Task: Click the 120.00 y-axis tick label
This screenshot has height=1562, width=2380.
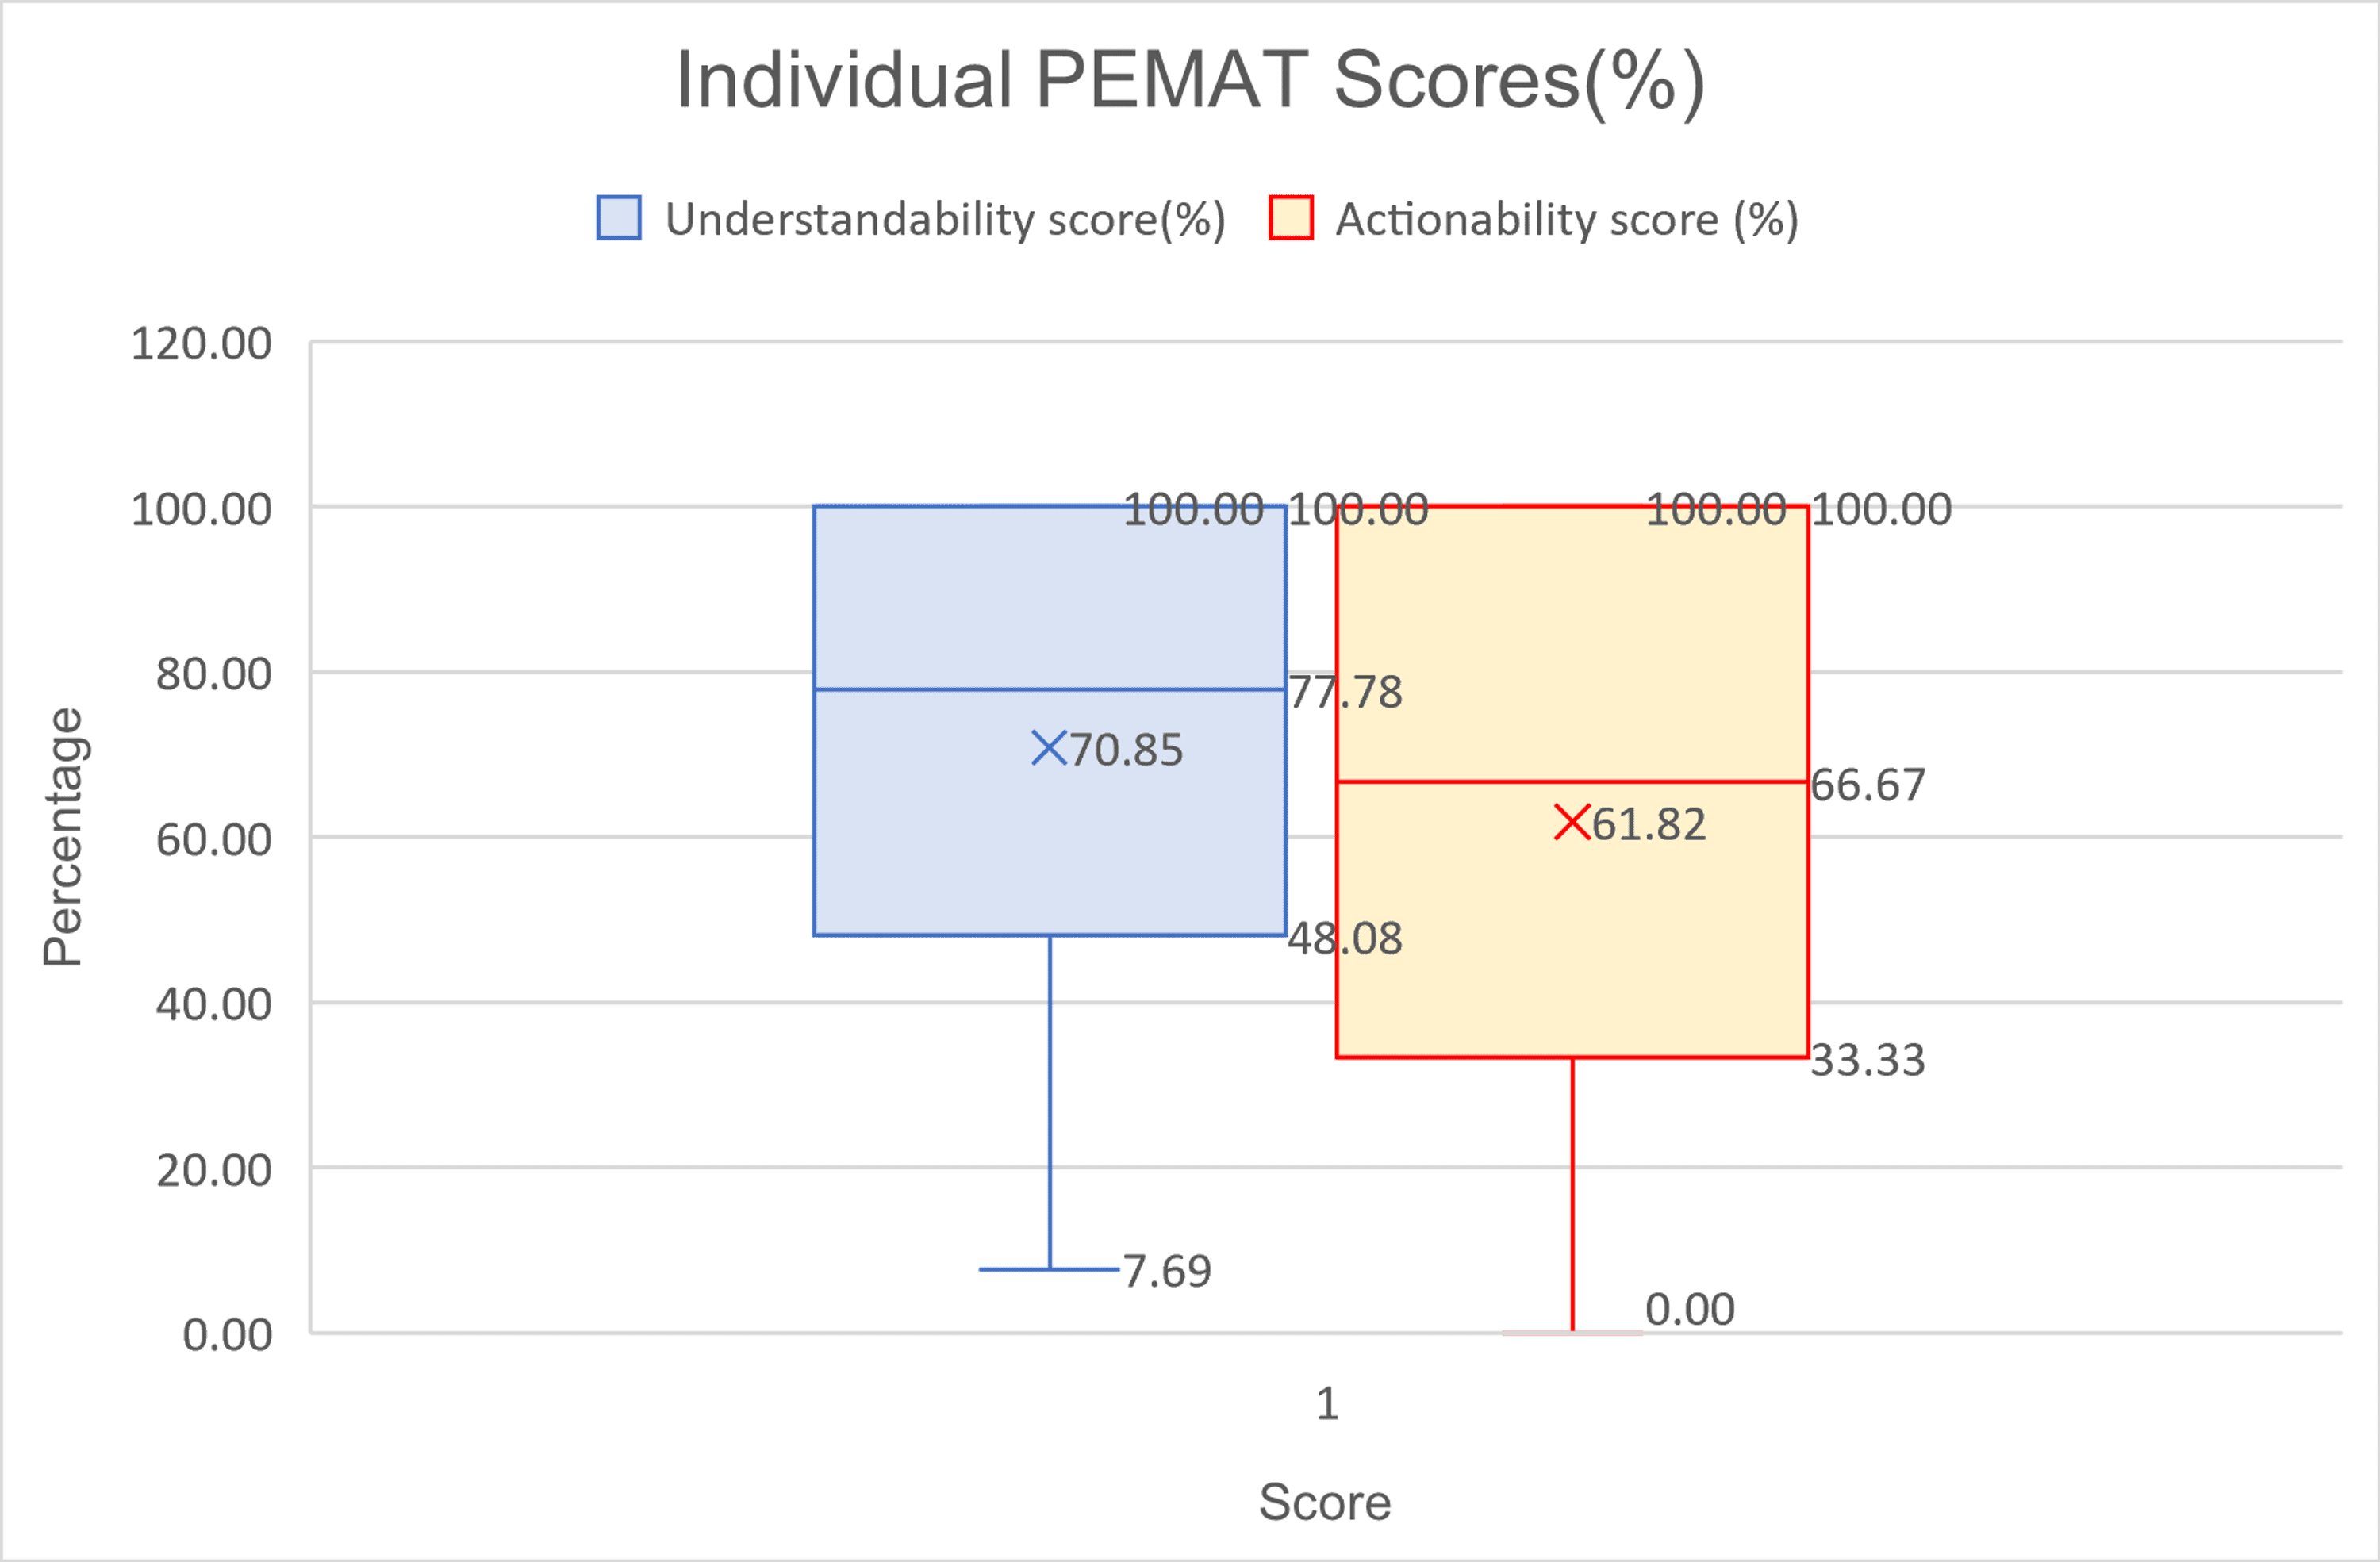Action: pos(201,343)
